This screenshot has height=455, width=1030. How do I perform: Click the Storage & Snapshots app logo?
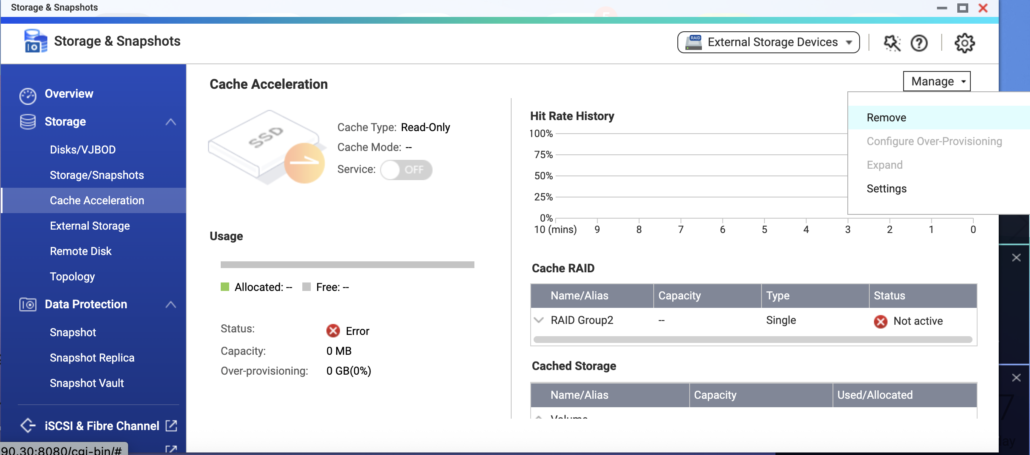tap(35, 41)
